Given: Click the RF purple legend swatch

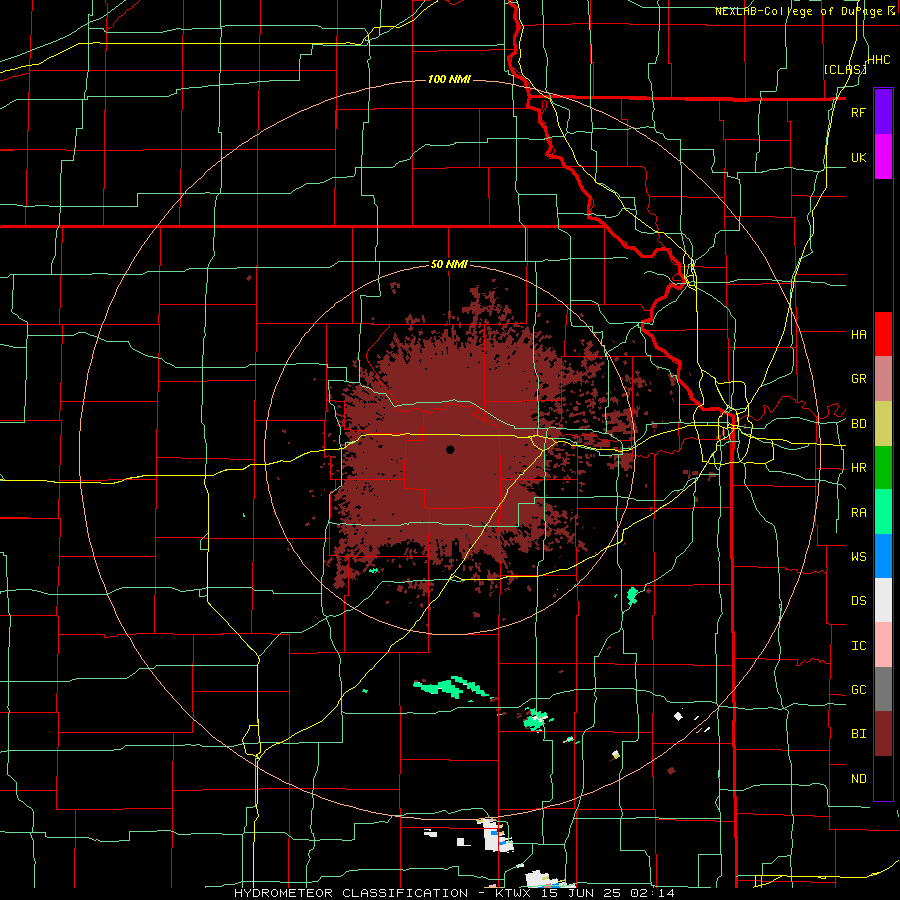Looking at the screenshot, I should click(x=883, y=112).
